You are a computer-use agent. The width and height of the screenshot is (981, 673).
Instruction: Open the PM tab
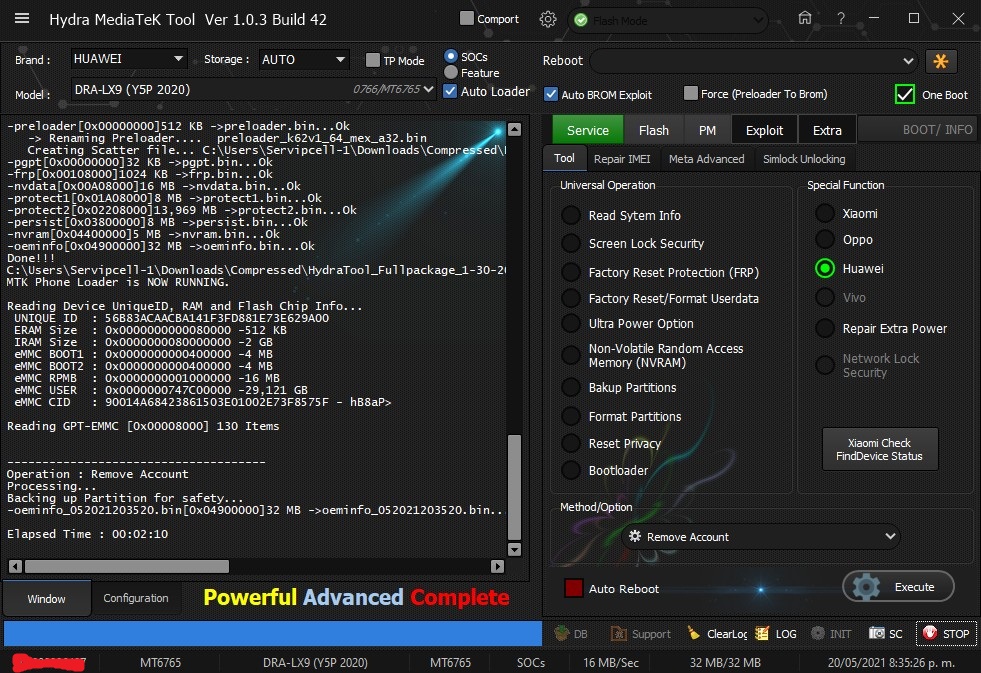point(707,130)
